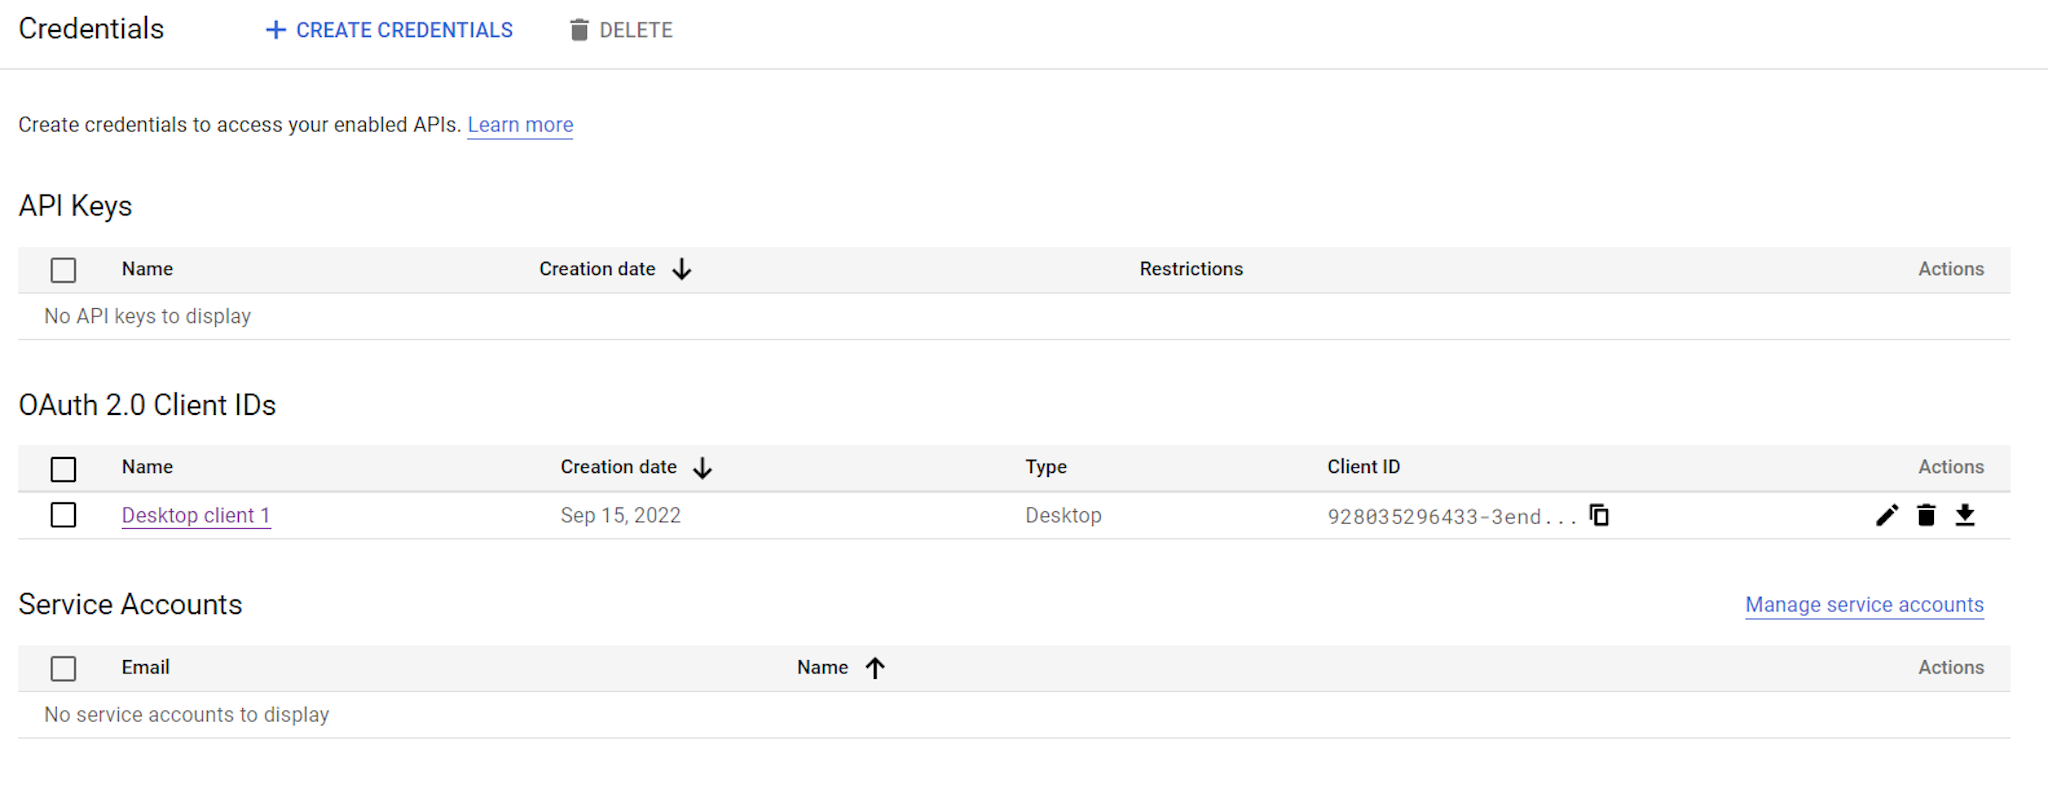Click the plus icon beside Create Credentials
This screenshot has height=793, width=2048.
click(x=276, y=31)
